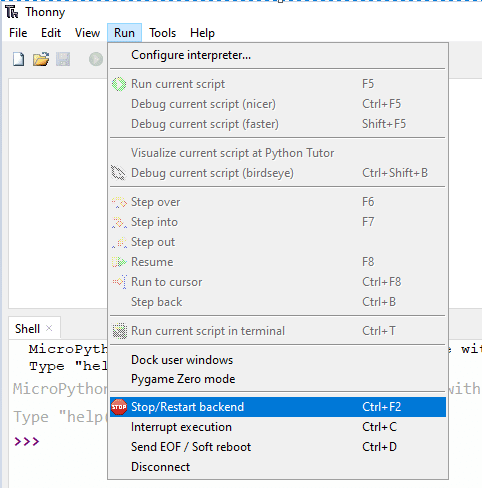482x488 pixels.
Task: Open the Edit menu
Action: pyautogui.click(x=51, y=33)
